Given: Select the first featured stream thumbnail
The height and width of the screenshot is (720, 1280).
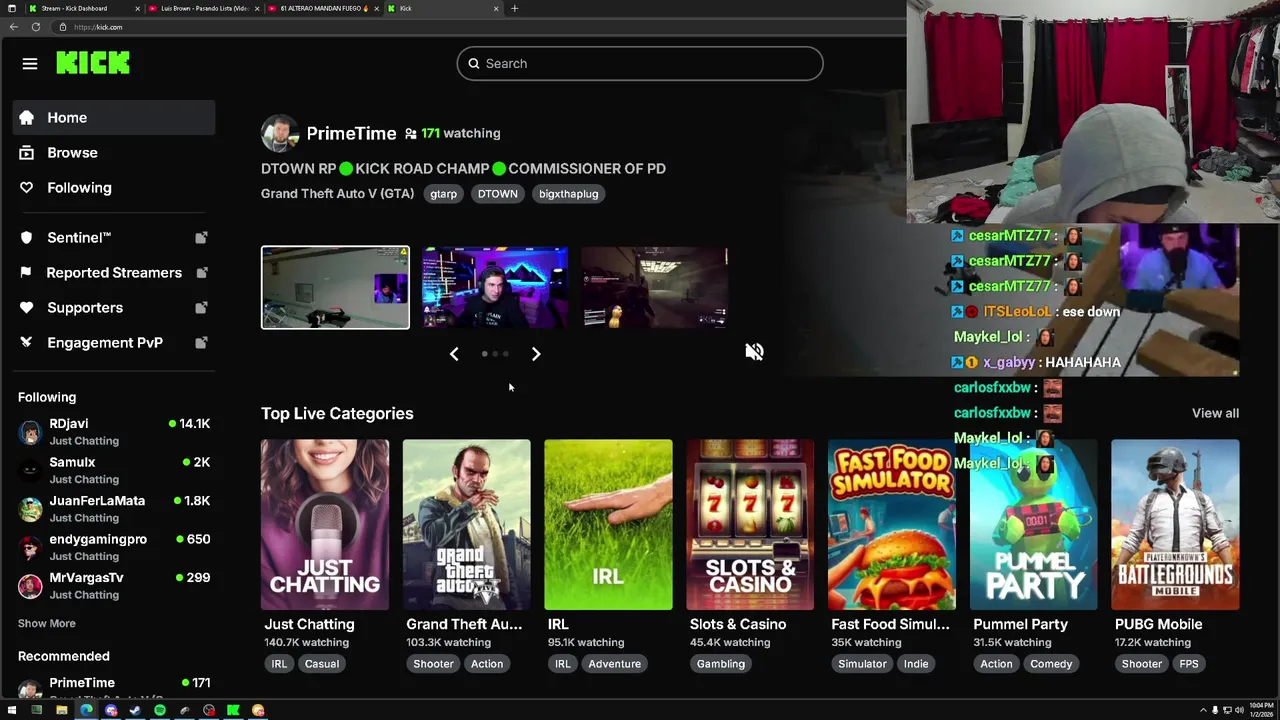Looking at the screenshot, I should point(335,288).
